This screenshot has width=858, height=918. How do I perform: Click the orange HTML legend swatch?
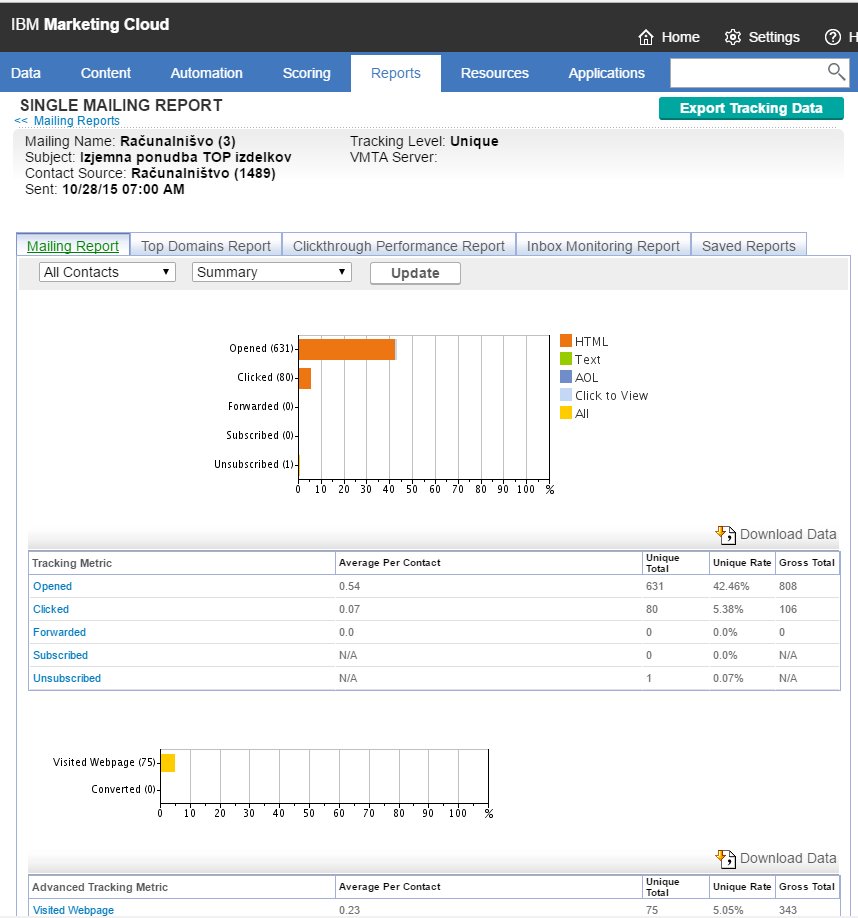pyautogui.click(x=565, y=341)
